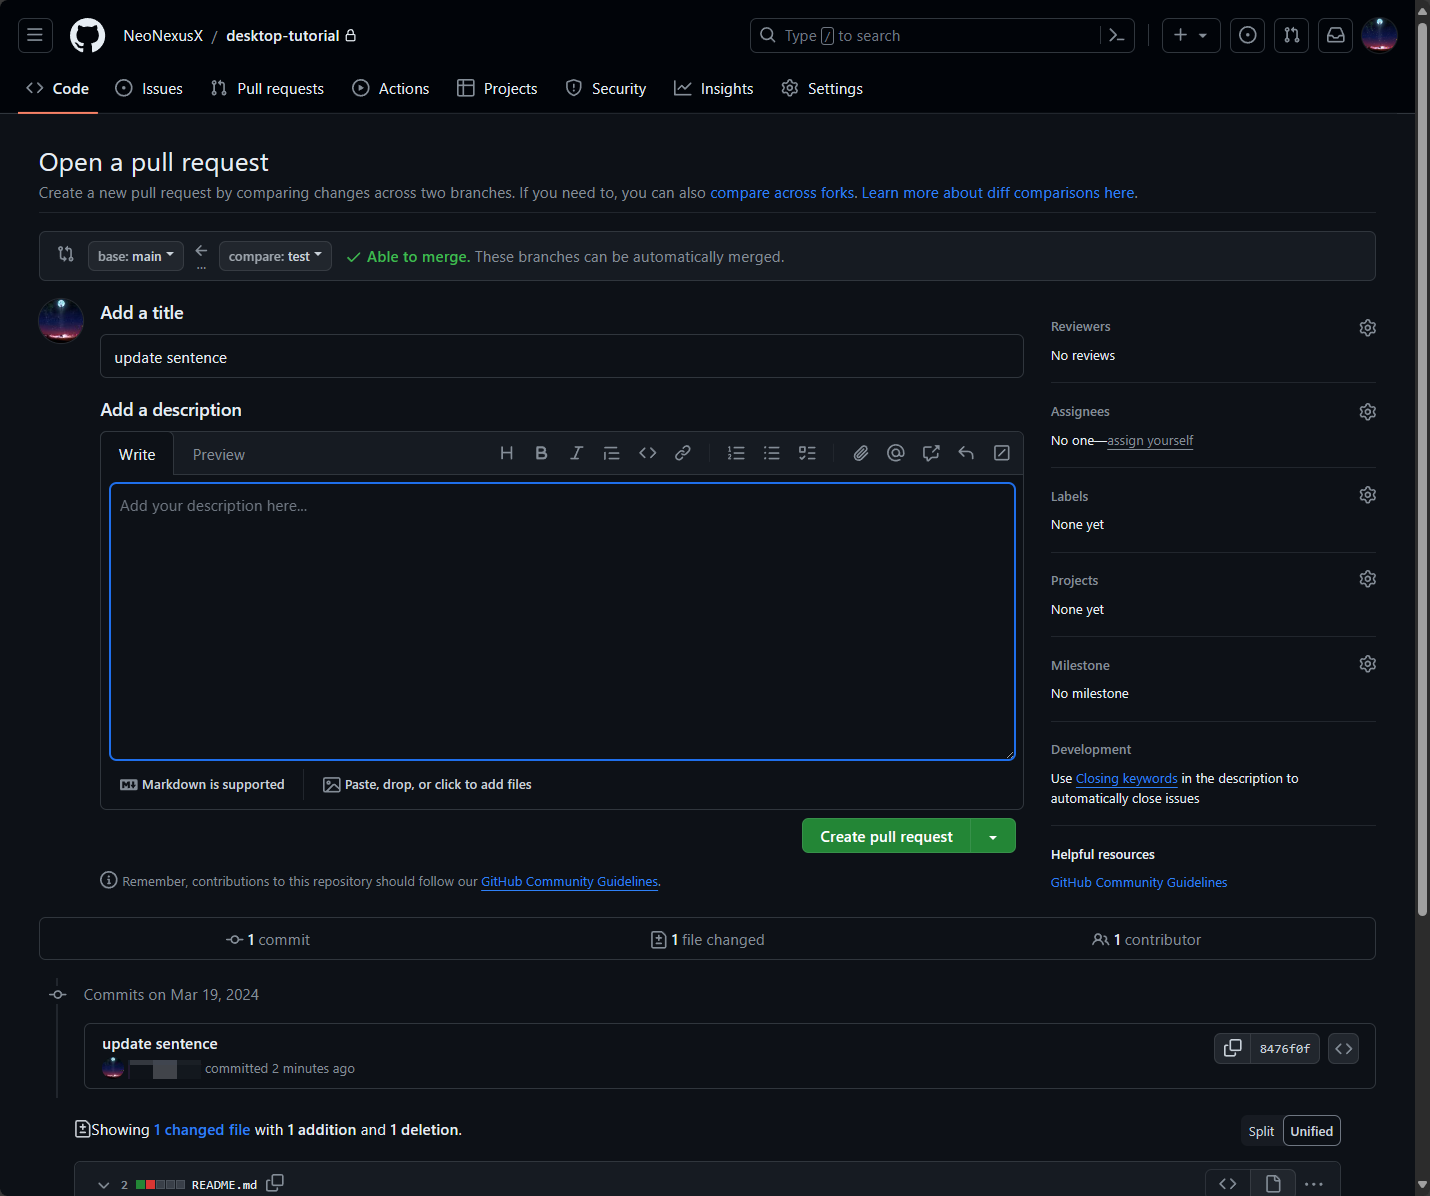Edit Milestone with gear icon
Image resolution: width=1430 pixels, height=1196 pixels.
(x=1367, y=664)
